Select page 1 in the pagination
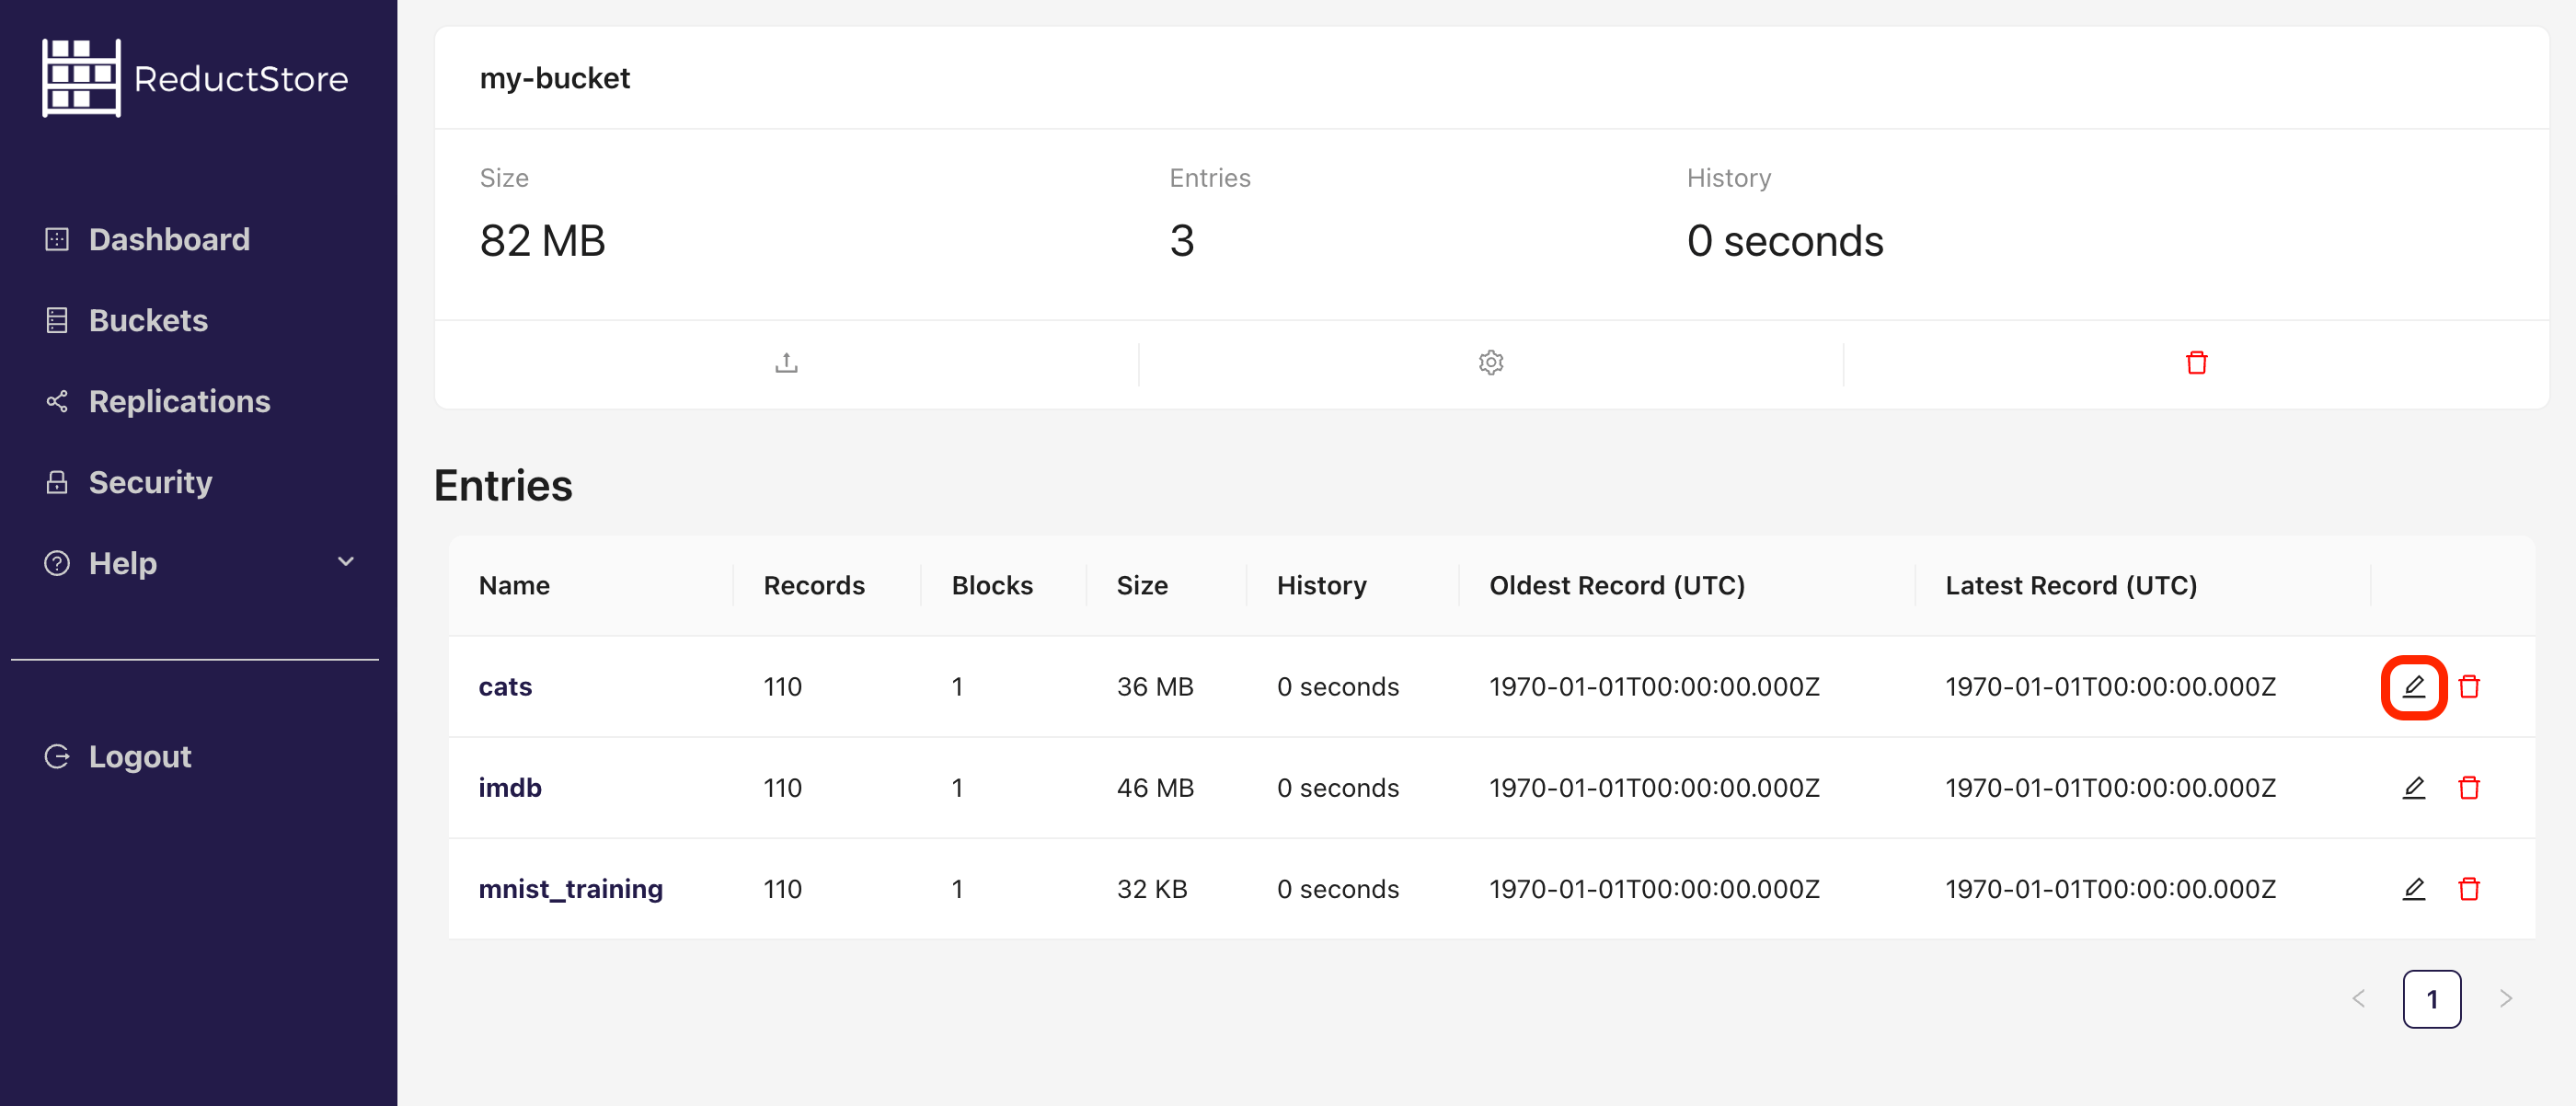Image resolution: width=2576 pixels, height=1106 pixels. click(x=2432, y=998)
